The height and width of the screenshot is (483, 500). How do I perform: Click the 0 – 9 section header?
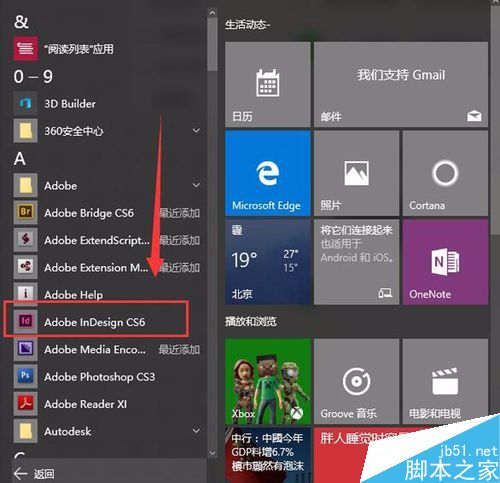tap(33, 77)
